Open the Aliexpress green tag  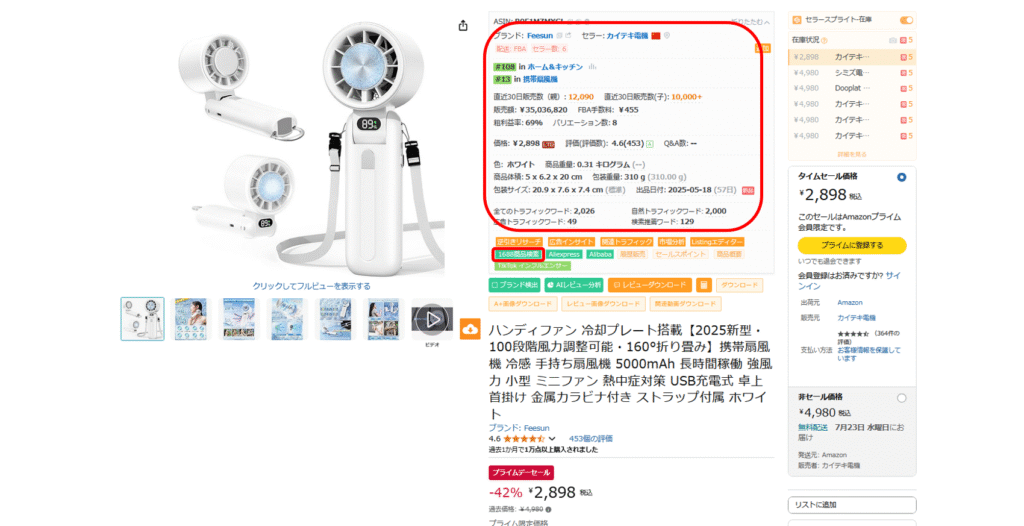point(564,254)
